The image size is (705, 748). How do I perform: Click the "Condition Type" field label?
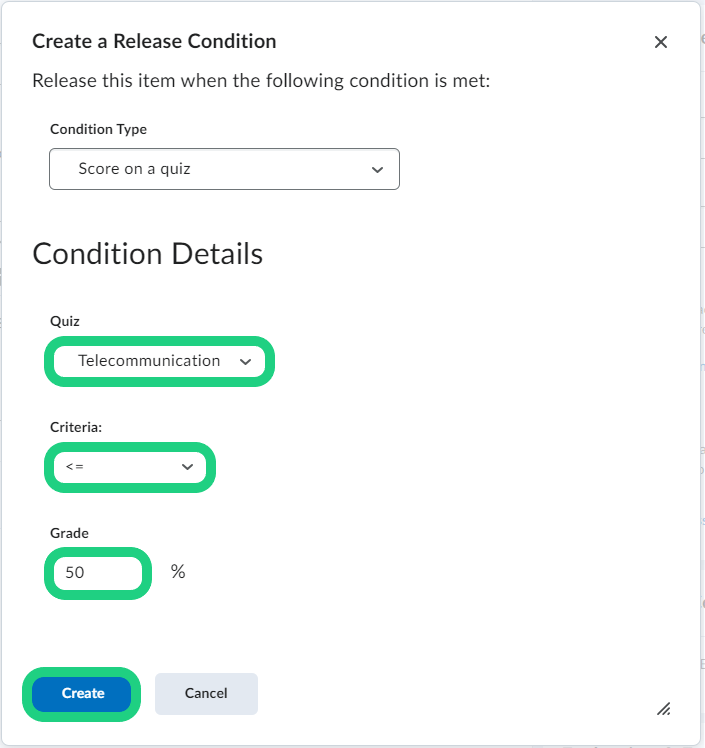98,129
